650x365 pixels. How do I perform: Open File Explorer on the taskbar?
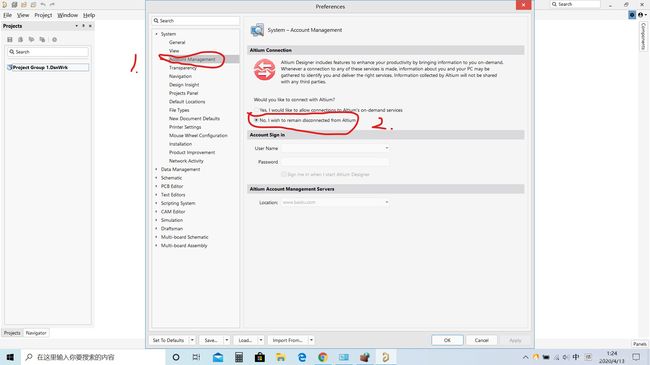(281, 357)
